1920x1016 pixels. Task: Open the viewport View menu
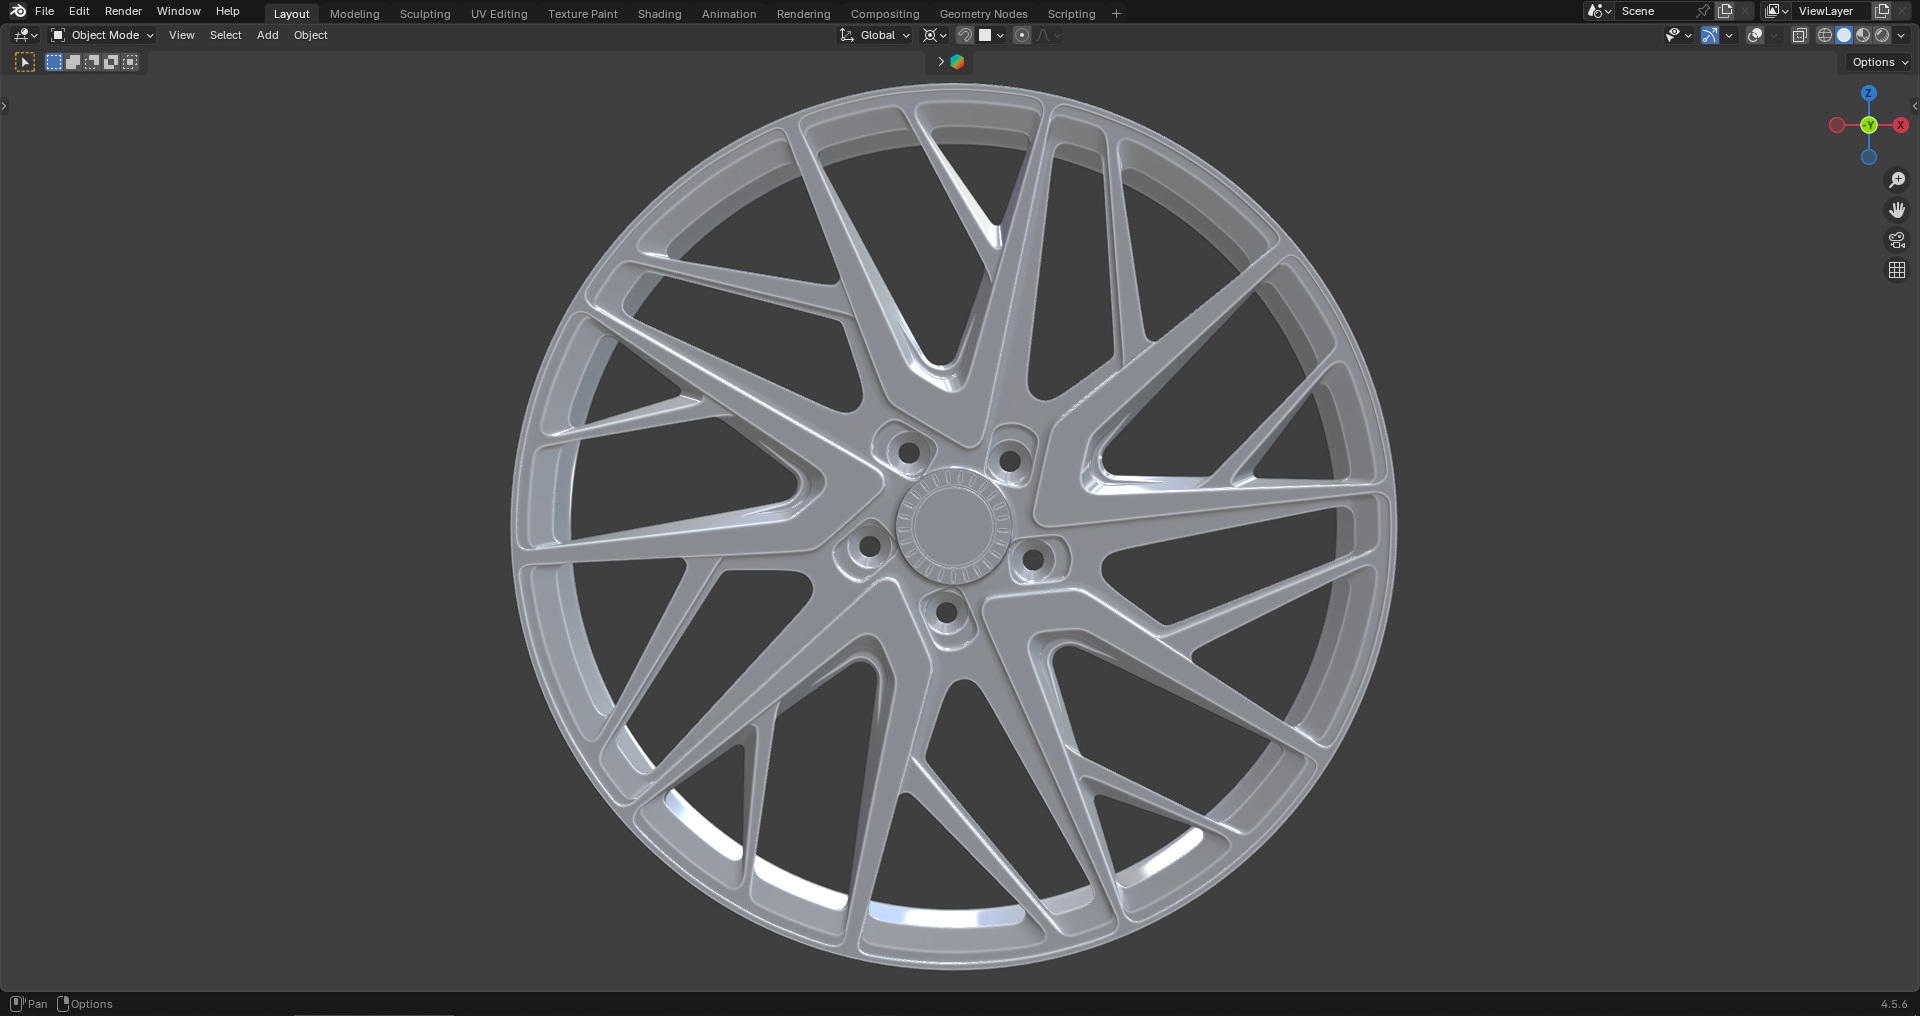point(182,35)
